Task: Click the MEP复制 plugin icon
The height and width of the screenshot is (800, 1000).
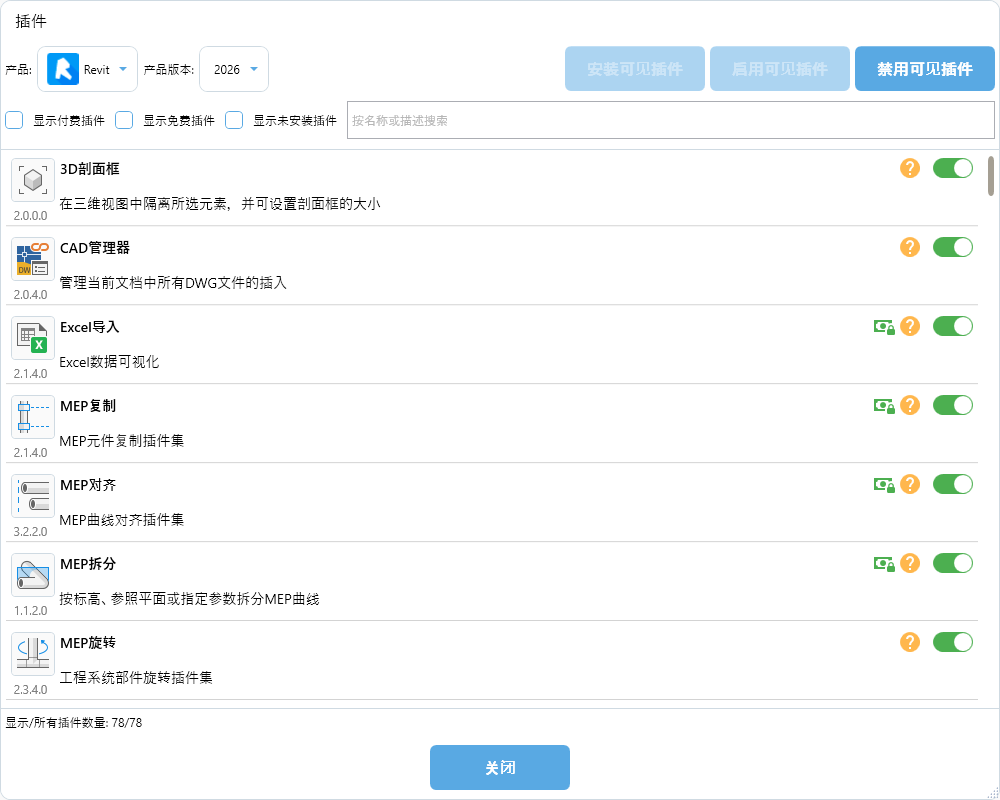Action: coord(33,417)
